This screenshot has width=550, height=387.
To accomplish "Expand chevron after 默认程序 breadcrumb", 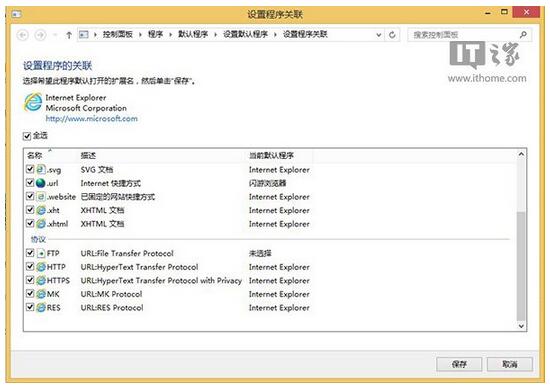I will (215, 34).
